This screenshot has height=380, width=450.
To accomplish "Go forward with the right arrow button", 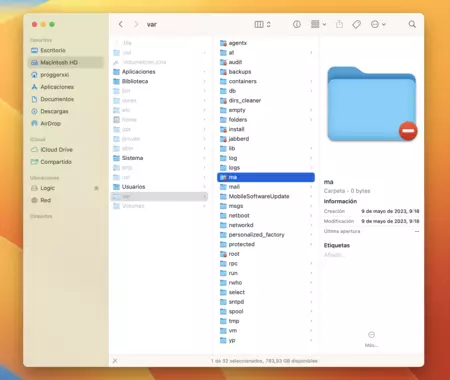I will click(x=136, y=24).
